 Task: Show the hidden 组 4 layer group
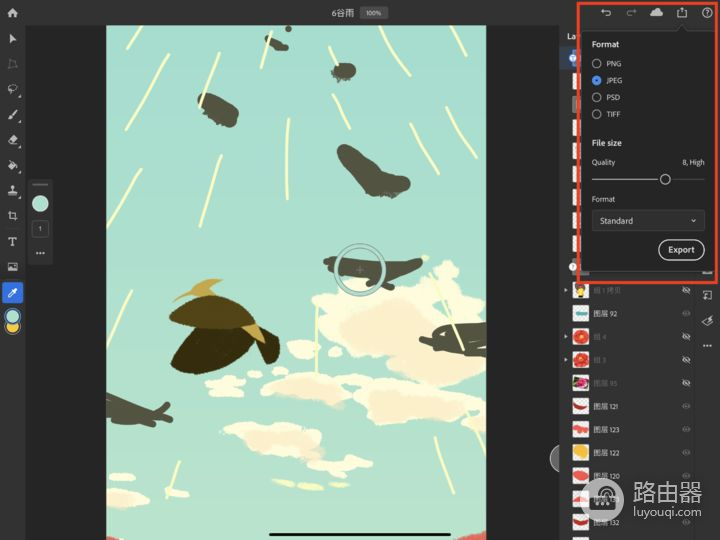[x=686, y=336]
